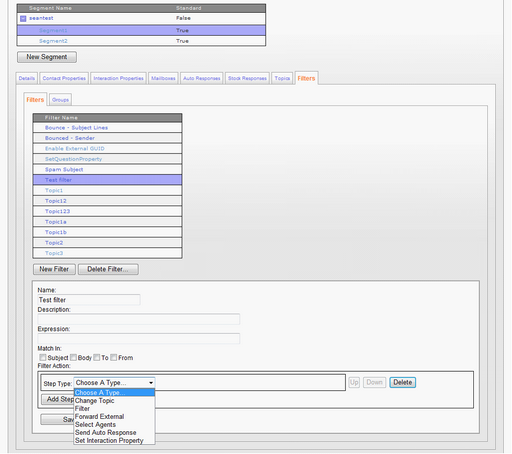Image resolution: width=512 pixels, height=454 pixels.
Task: Go to the Stock Responses tab
Action: [x=247, y=78]
